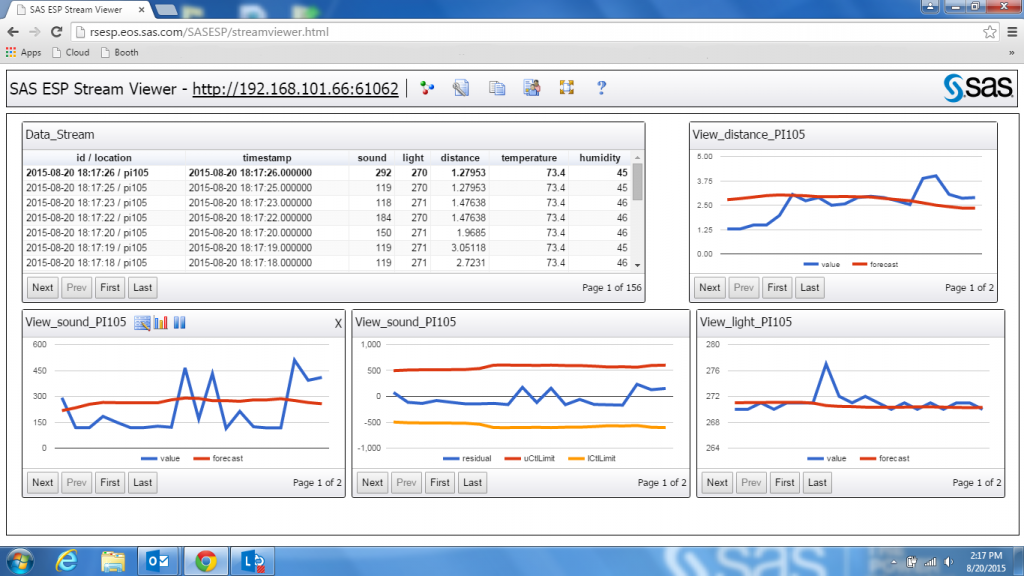Viewport: 1024px width, 576px height.
Task: Open table settings icon in View_sound_PI105 panel
Action: (142, 322)
